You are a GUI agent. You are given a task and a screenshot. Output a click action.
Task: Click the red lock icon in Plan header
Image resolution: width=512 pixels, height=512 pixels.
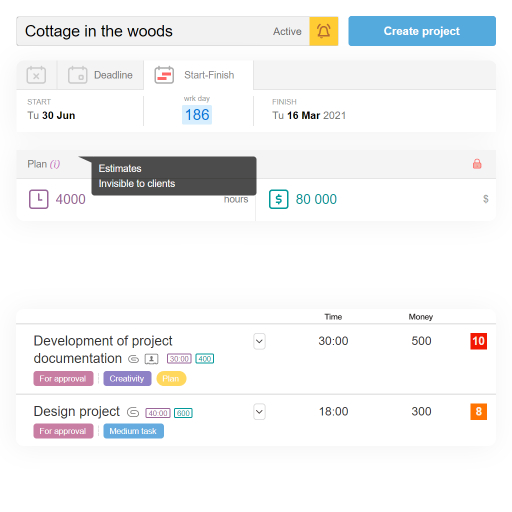(477, 164)
